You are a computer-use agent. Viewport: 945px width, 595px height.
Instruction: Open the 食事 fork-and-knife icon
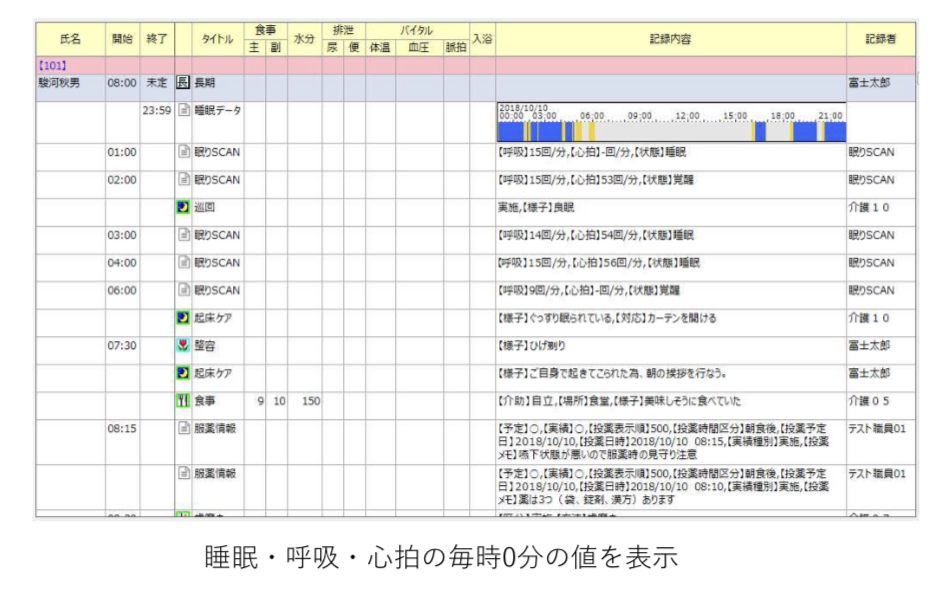point(183,401)
